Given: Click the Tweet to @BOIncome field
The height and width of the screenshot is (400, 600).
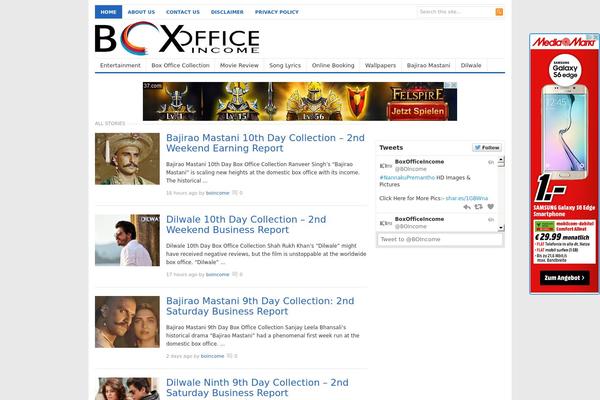Looking at the screenshot, I should pyautogui.click(x=440, y=239).
